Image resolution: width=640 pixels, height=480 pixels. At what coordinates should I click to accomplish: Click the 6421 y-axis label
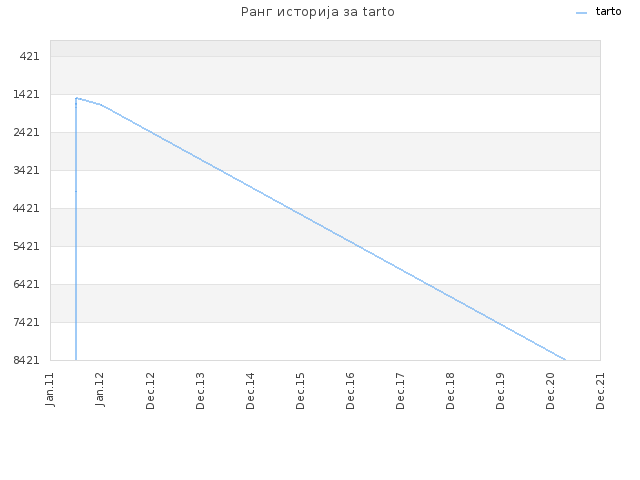pyautogui.click(x=27, y=284)
